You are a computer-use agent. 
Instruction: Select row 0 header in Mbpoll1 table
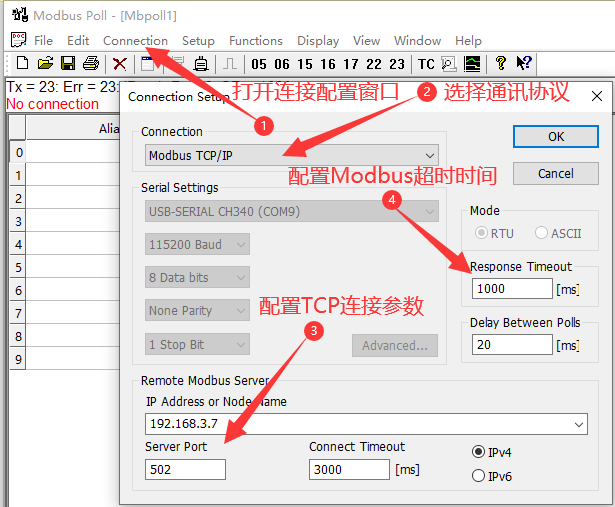18,152
